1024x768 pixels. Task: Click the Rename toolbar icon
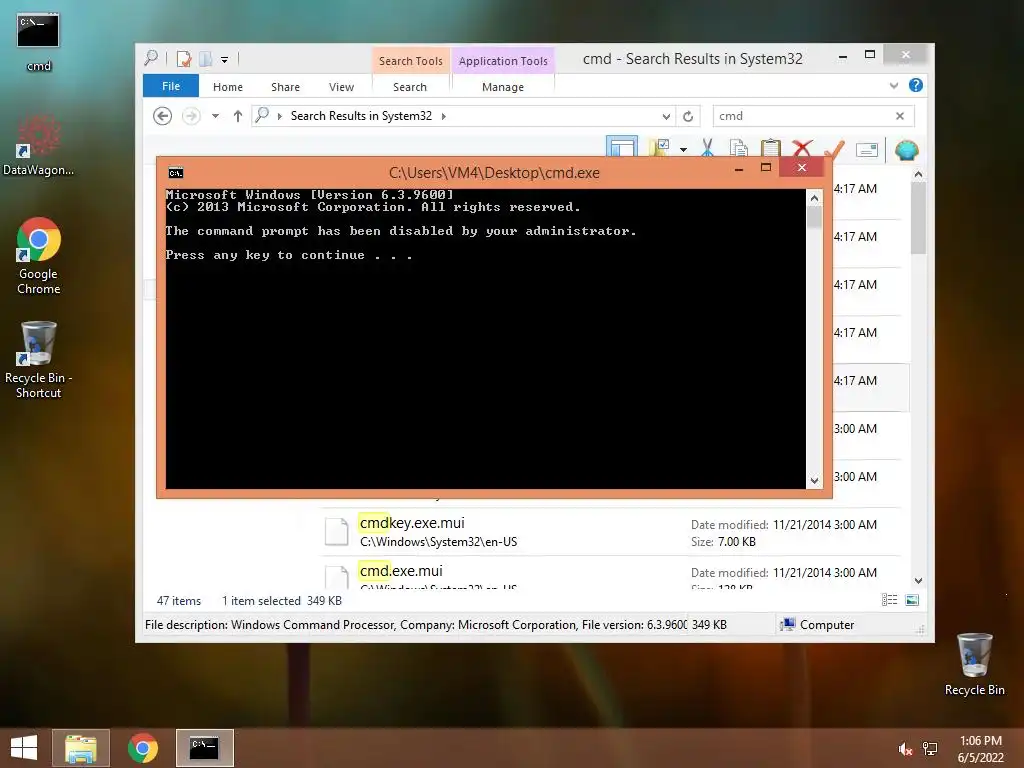(867, 150)
